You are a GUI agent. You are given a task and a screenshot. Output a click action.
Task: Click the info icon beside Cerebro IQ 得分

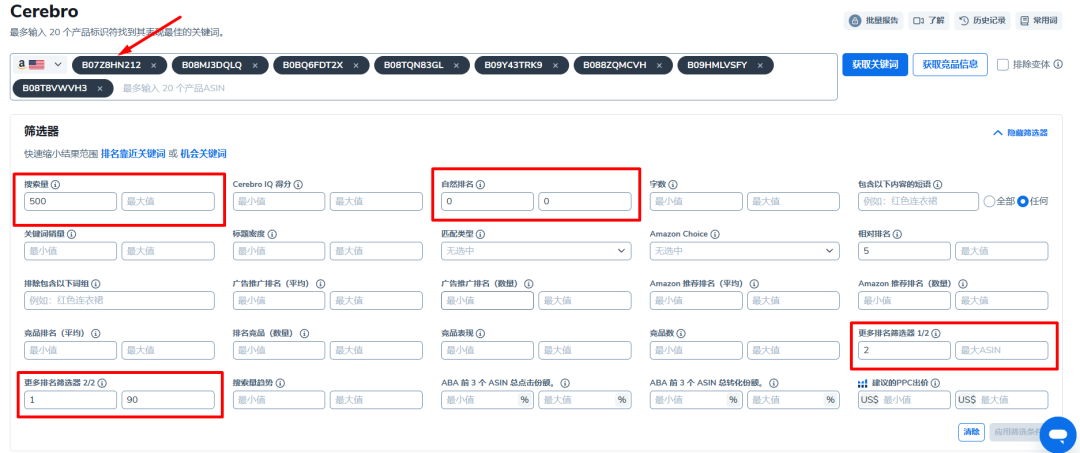click(299, 184)
